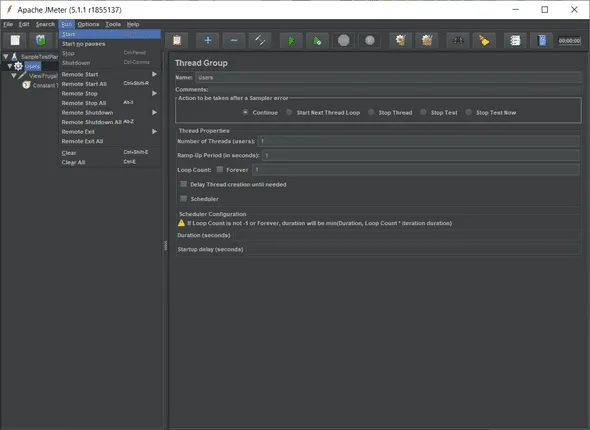
Task: Click the round Stop toolbar icon
Action: (343, 40)
